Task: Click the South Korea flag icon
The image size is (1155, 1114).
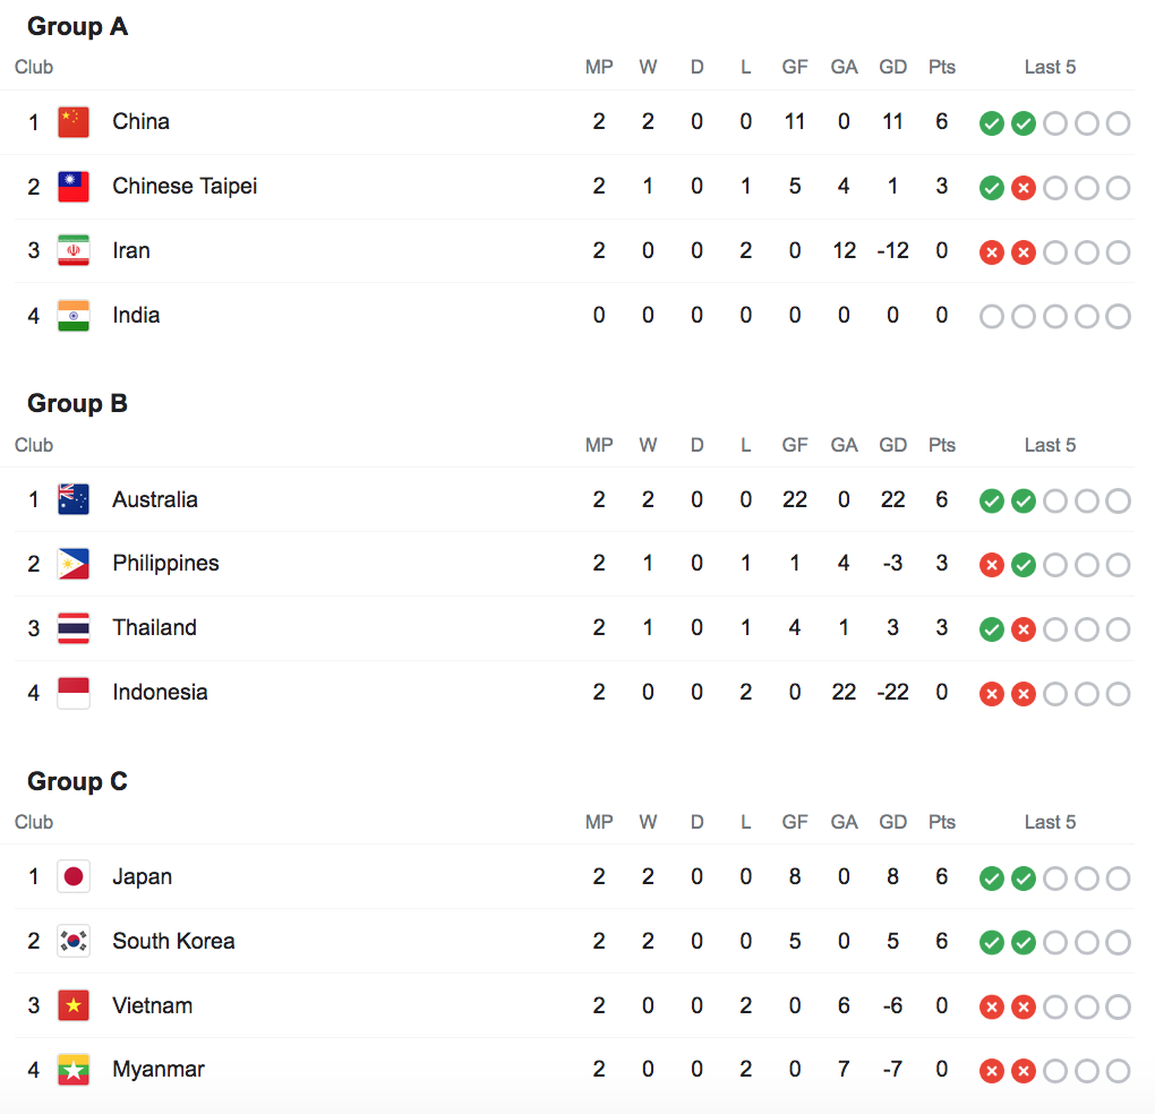Action: point(74,941)
